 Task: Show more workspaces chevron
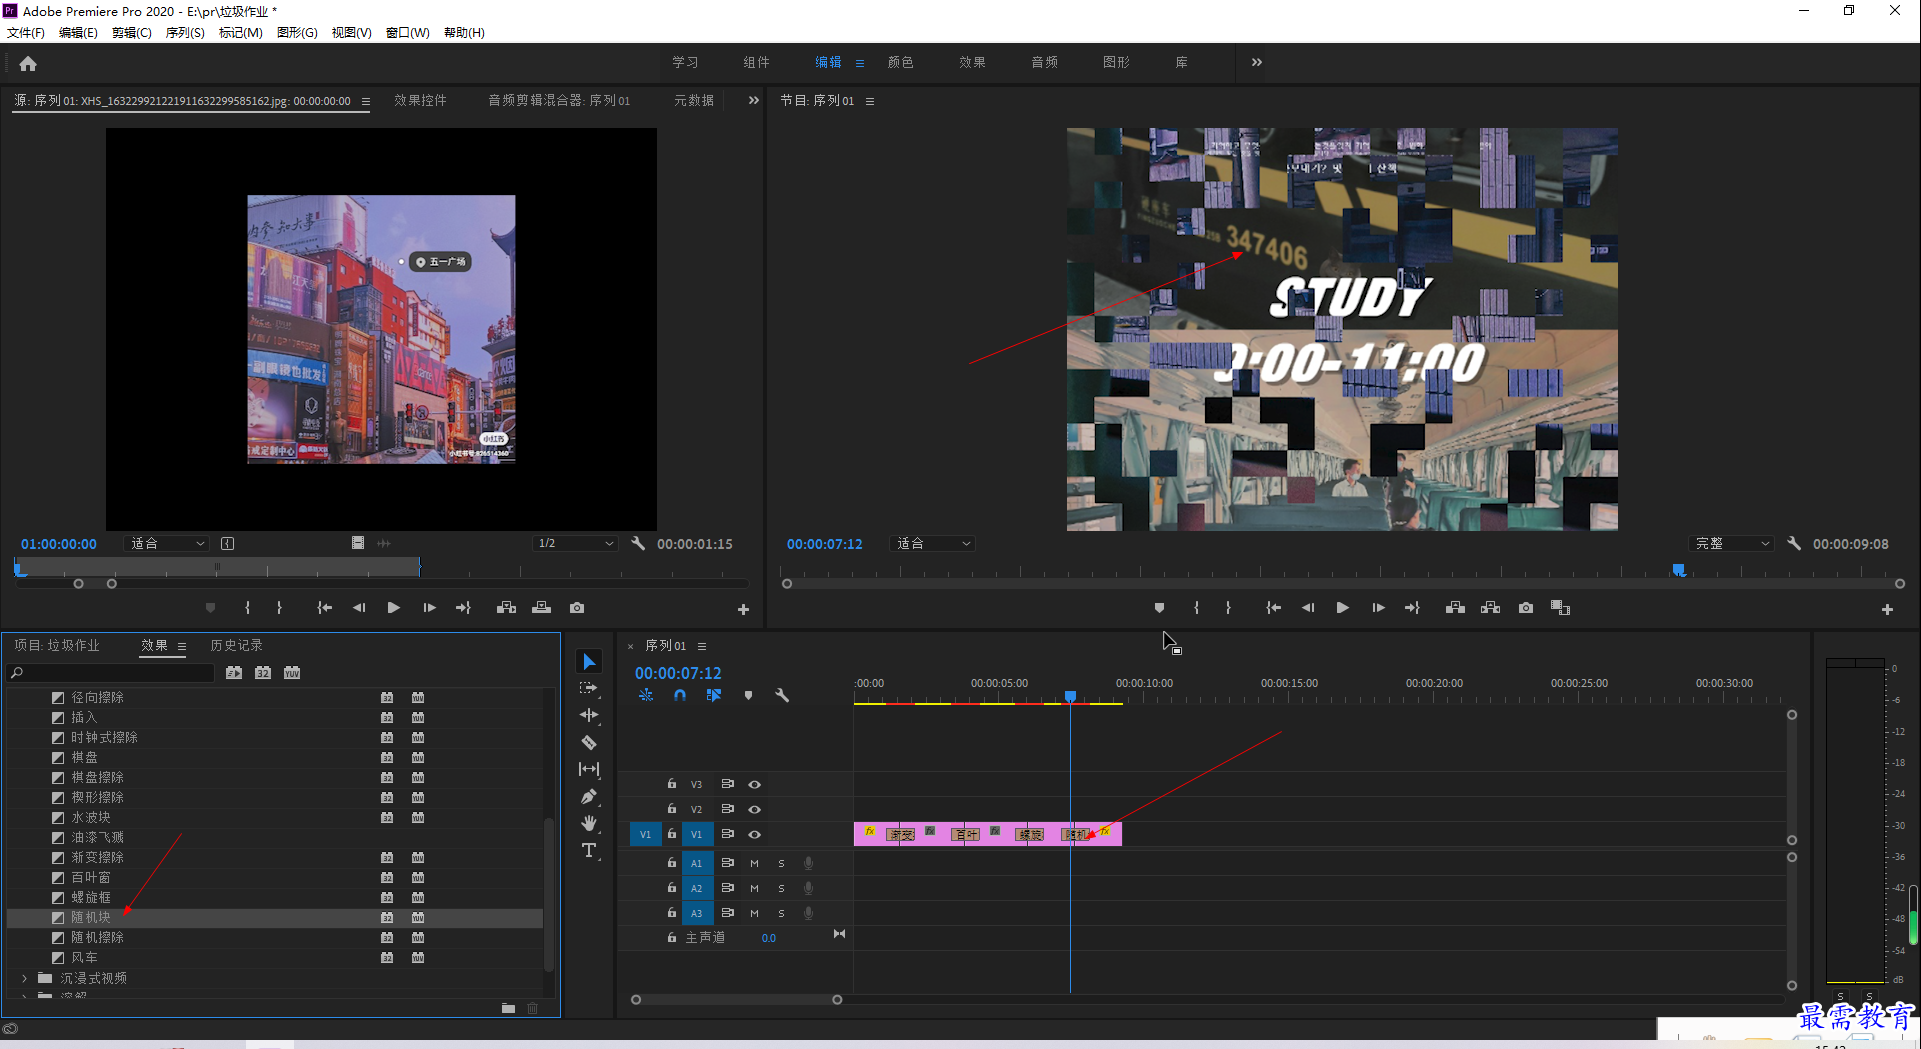tap(1257, 62)
